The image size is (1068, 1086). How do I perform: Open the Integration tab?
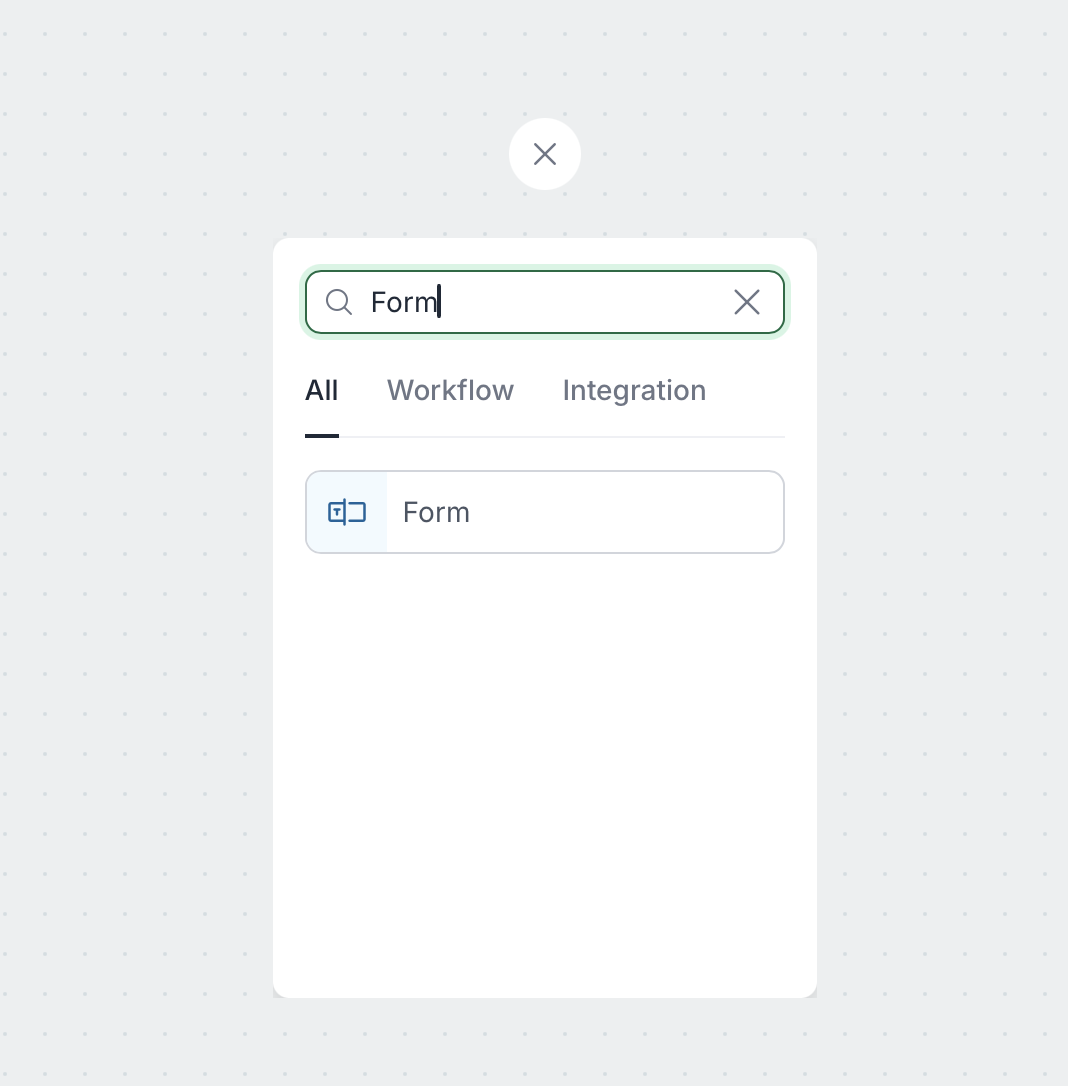(x=634, y=390)
